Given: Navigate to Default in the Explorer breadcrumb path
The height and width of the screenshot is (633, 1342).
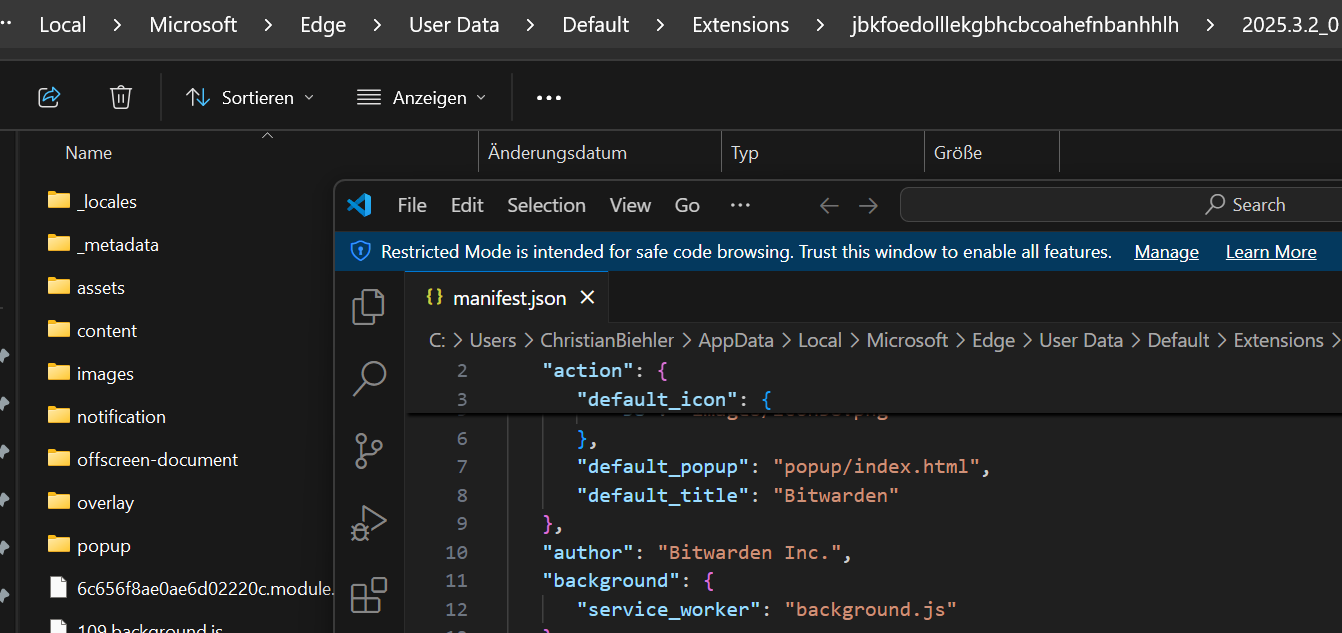Looking at the screenshot, I should tap(595, 24).
